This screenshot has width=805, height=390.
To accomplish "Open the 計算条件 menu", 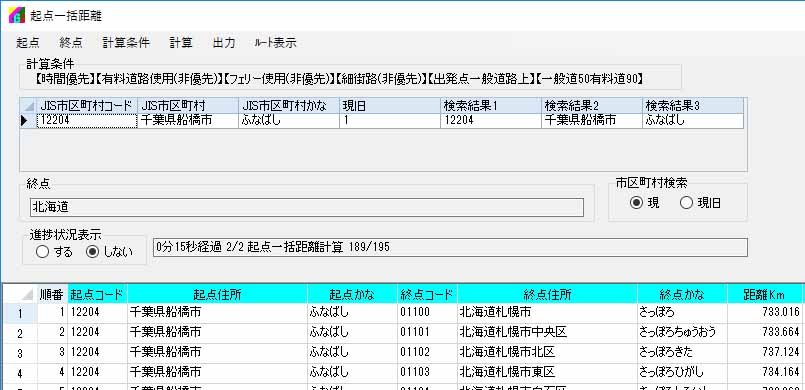I will [x=126, y=43].
